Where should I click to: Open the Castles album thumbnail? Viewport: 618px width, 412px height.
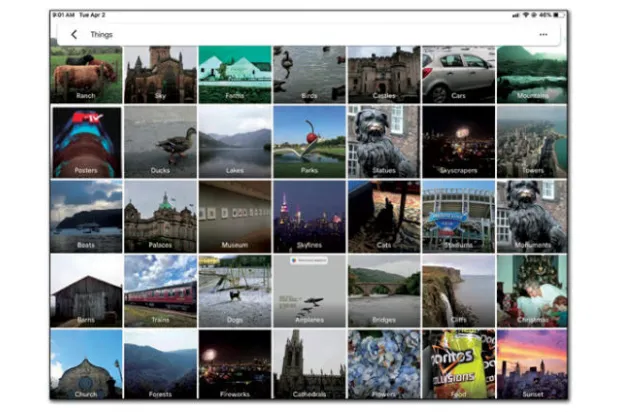point(383,74)
